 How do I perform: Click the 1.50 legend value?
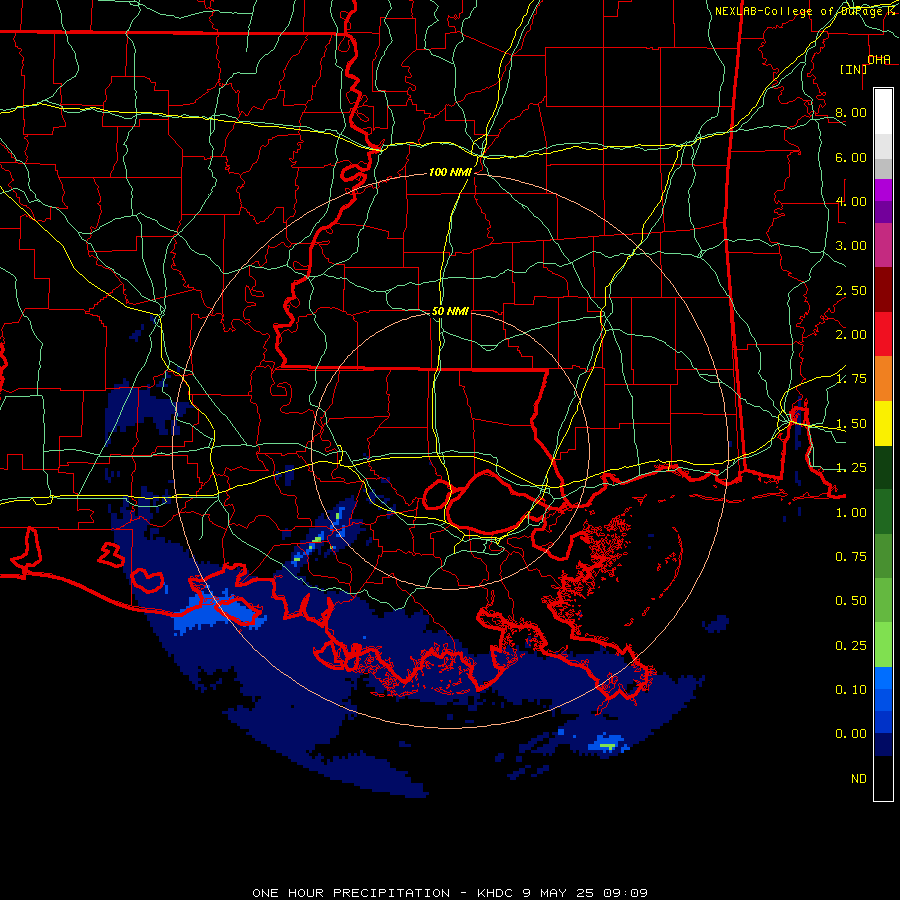(x=851, y=424)
